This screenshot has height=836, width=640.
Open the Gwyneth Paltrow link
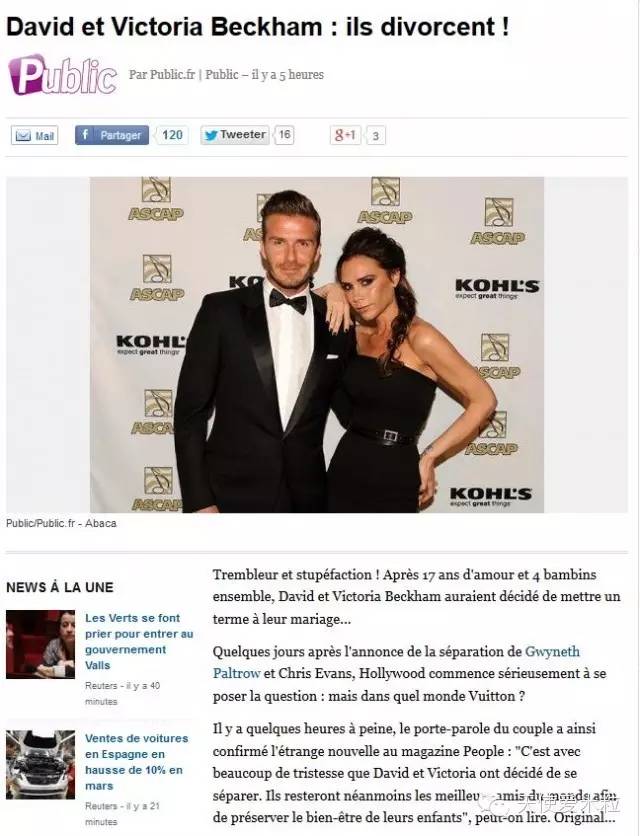(x=396, y=662)
